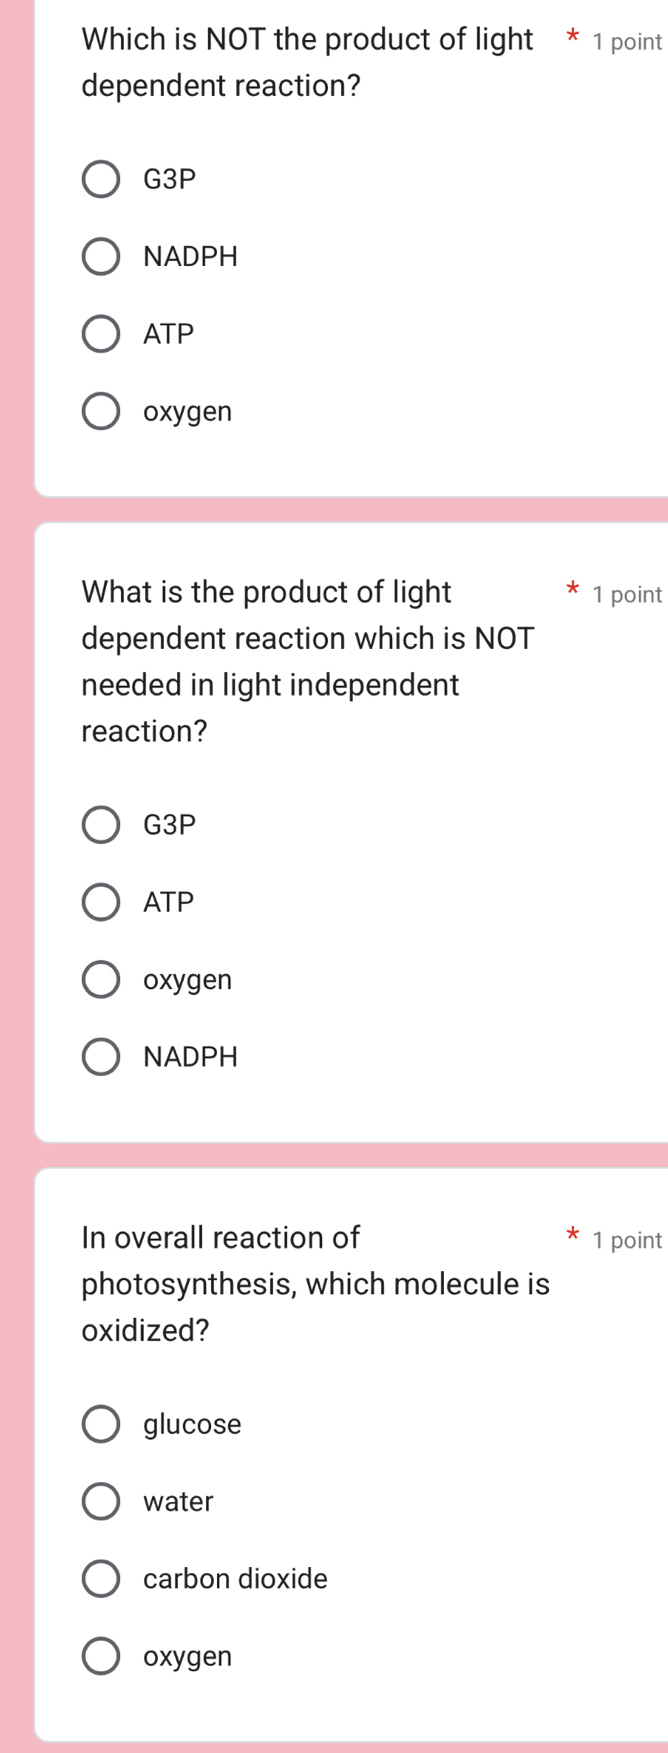Click the required asterisk on the second question

pos(571,590)
